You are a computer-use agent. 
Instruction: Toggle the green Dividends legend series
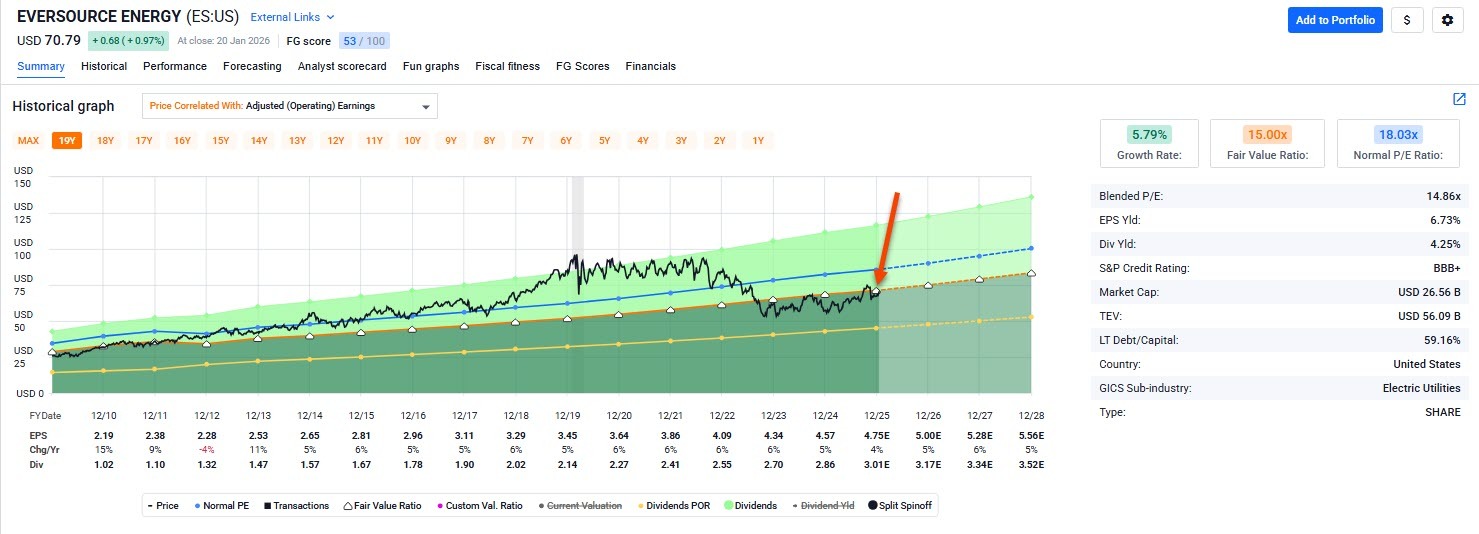tap(750, 506)
